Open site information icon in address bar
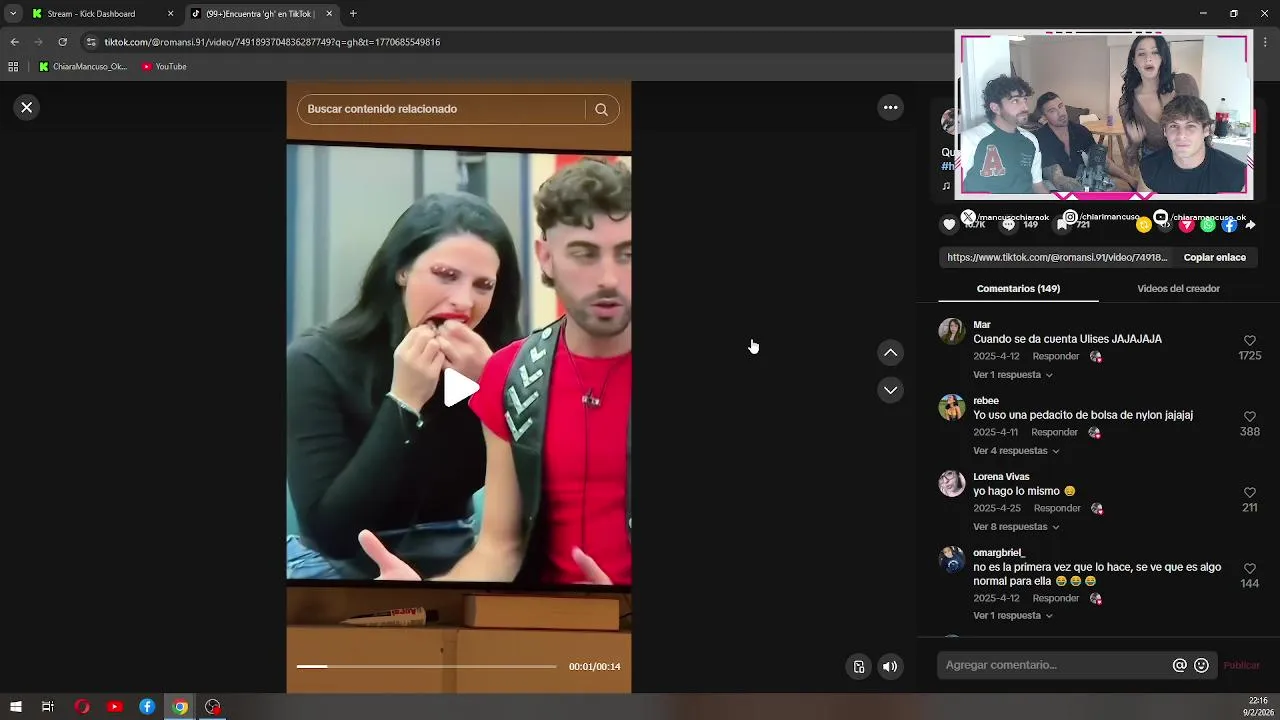Viewport: 1280px width, 720px height. point(91,42)
